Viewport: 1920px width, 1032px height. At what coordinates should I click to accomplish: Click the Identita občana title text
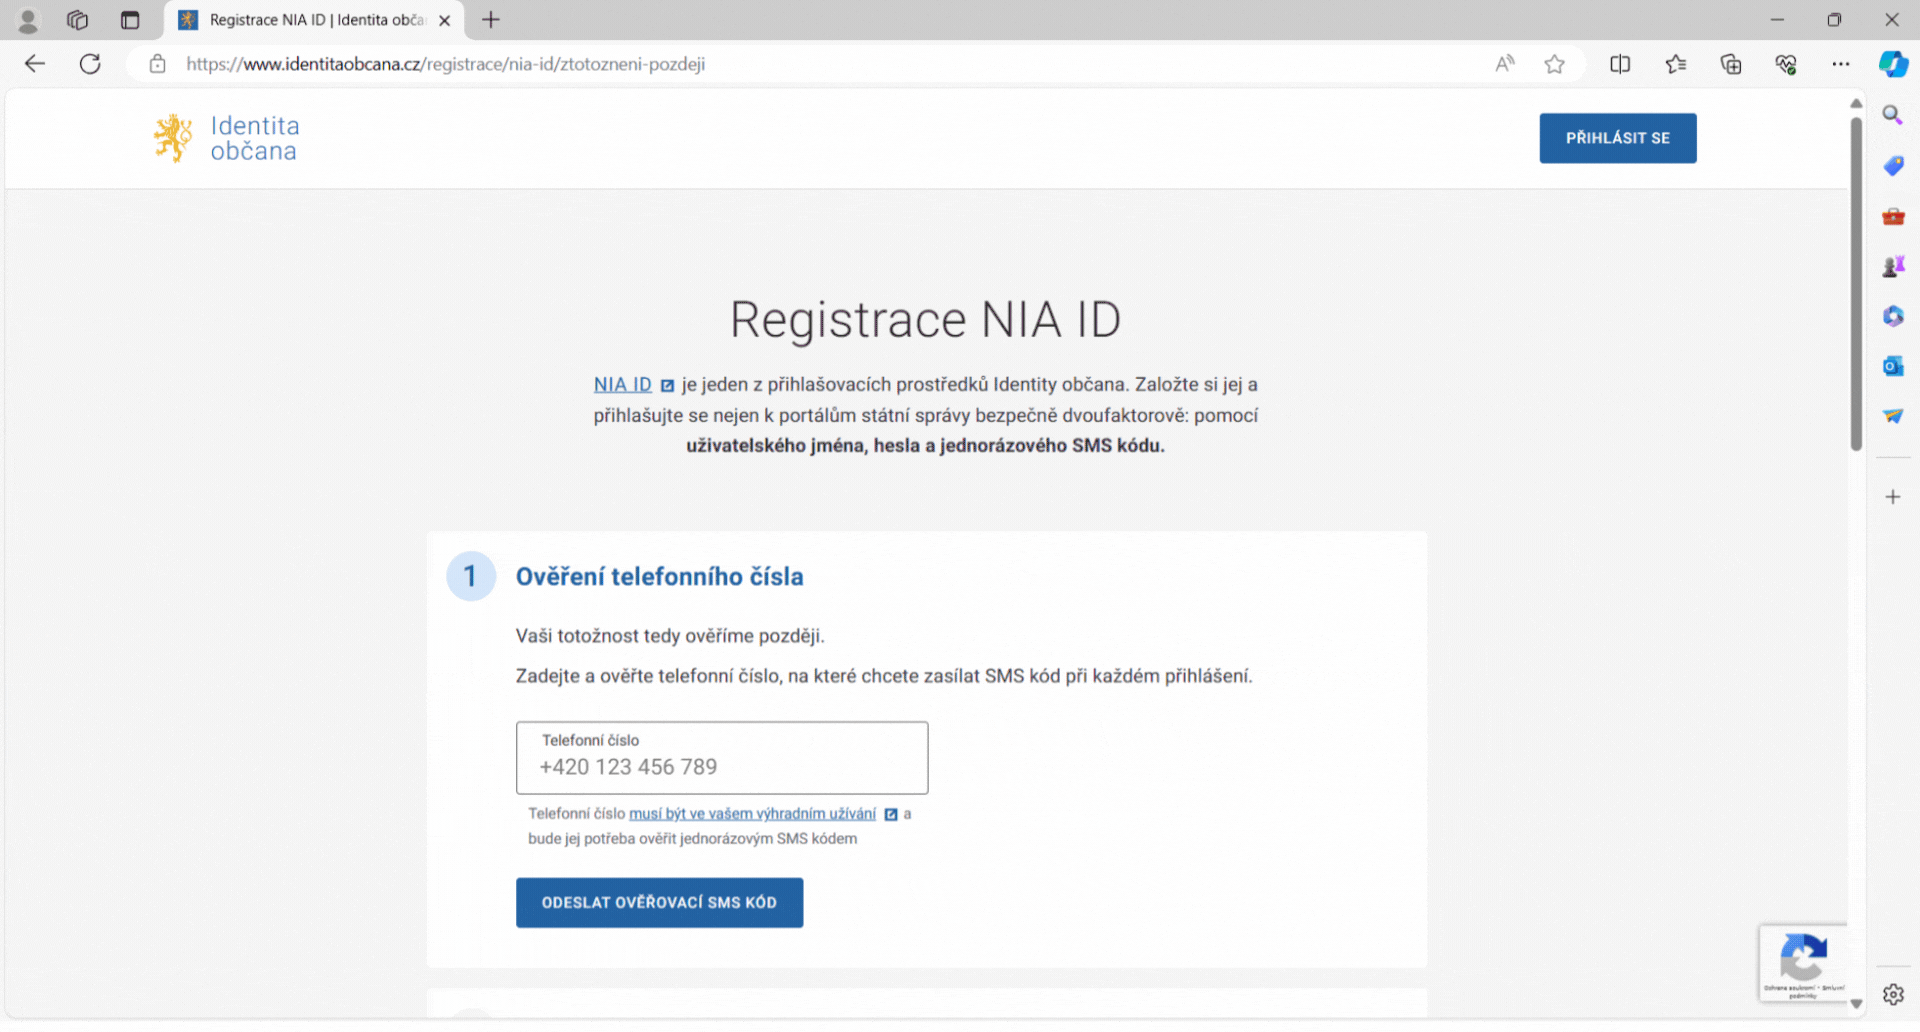255,138
